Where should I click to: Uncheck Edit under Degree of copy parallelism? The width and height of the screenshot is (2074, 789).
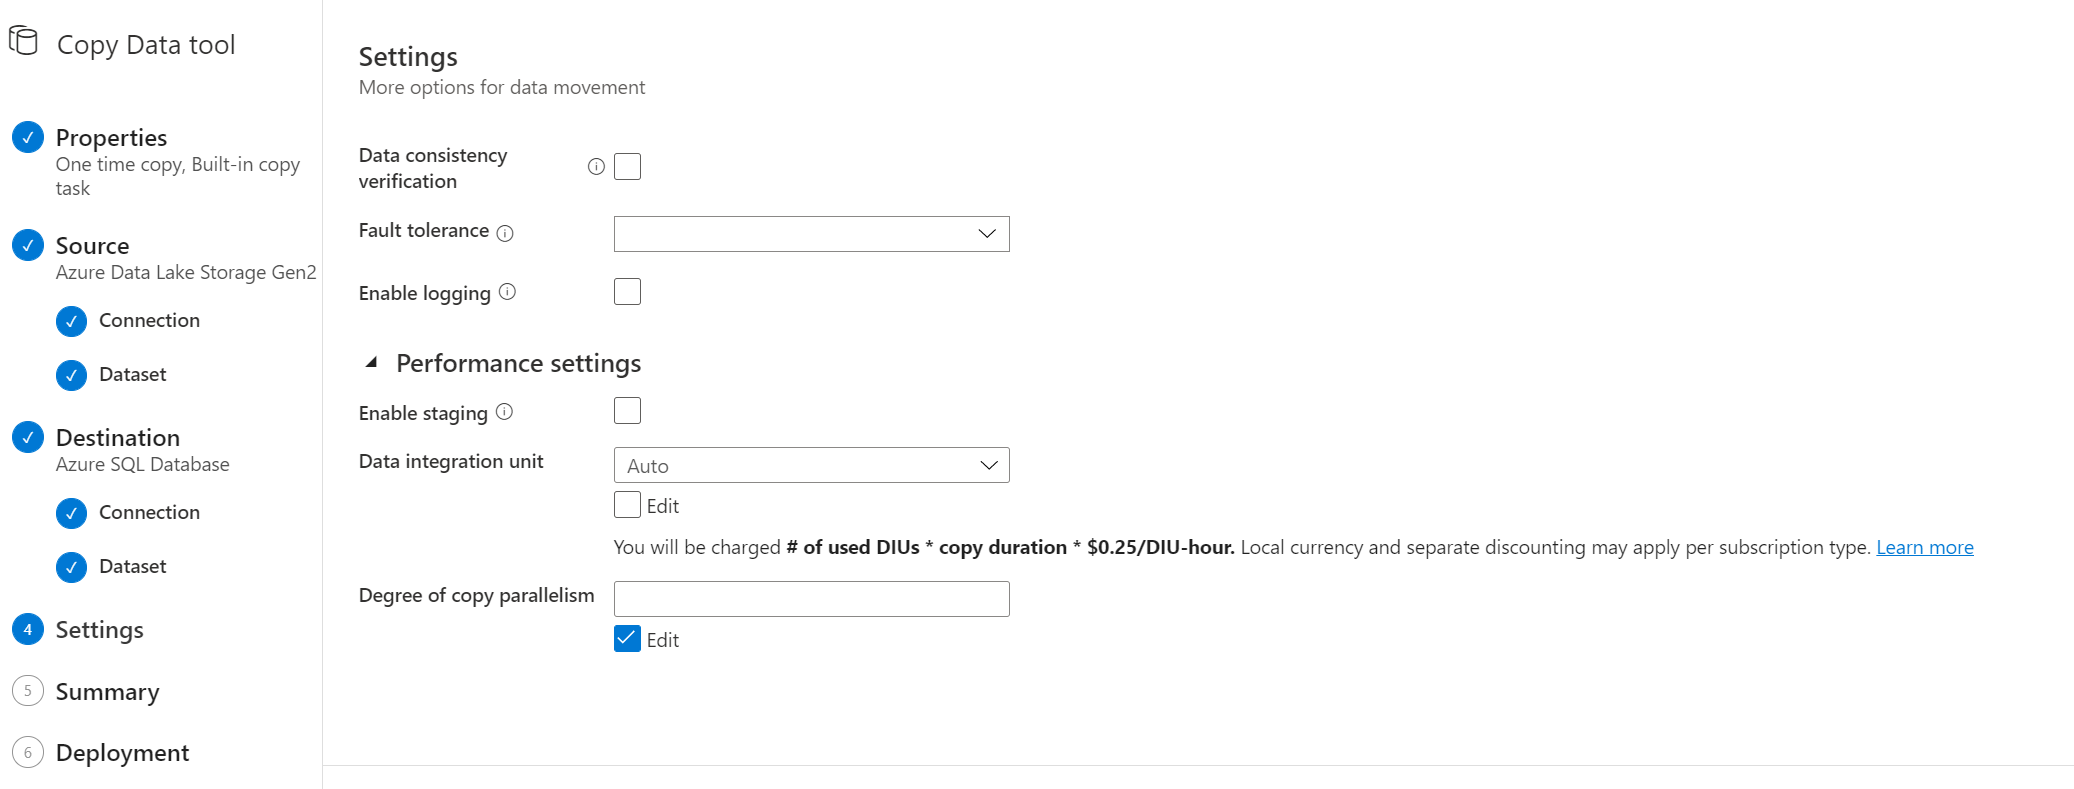(627, 639)
